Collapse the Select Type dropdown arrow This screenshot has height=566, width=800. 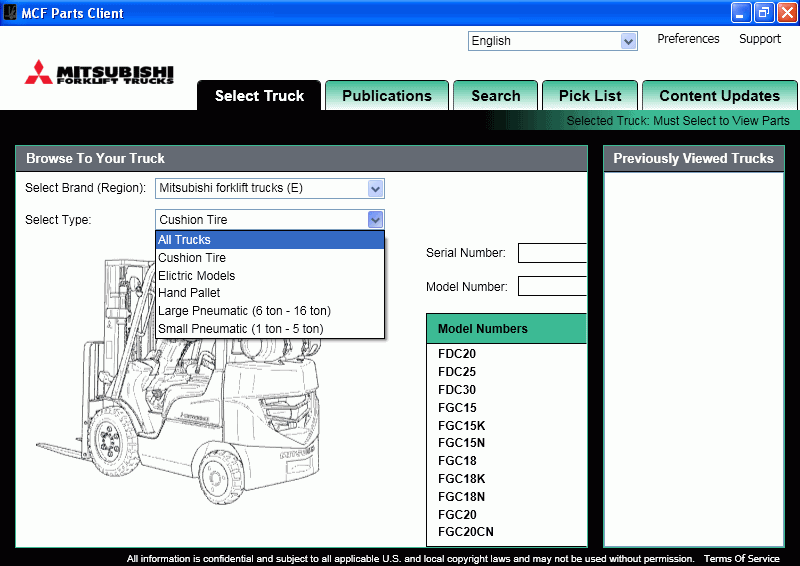pos(375,220)
